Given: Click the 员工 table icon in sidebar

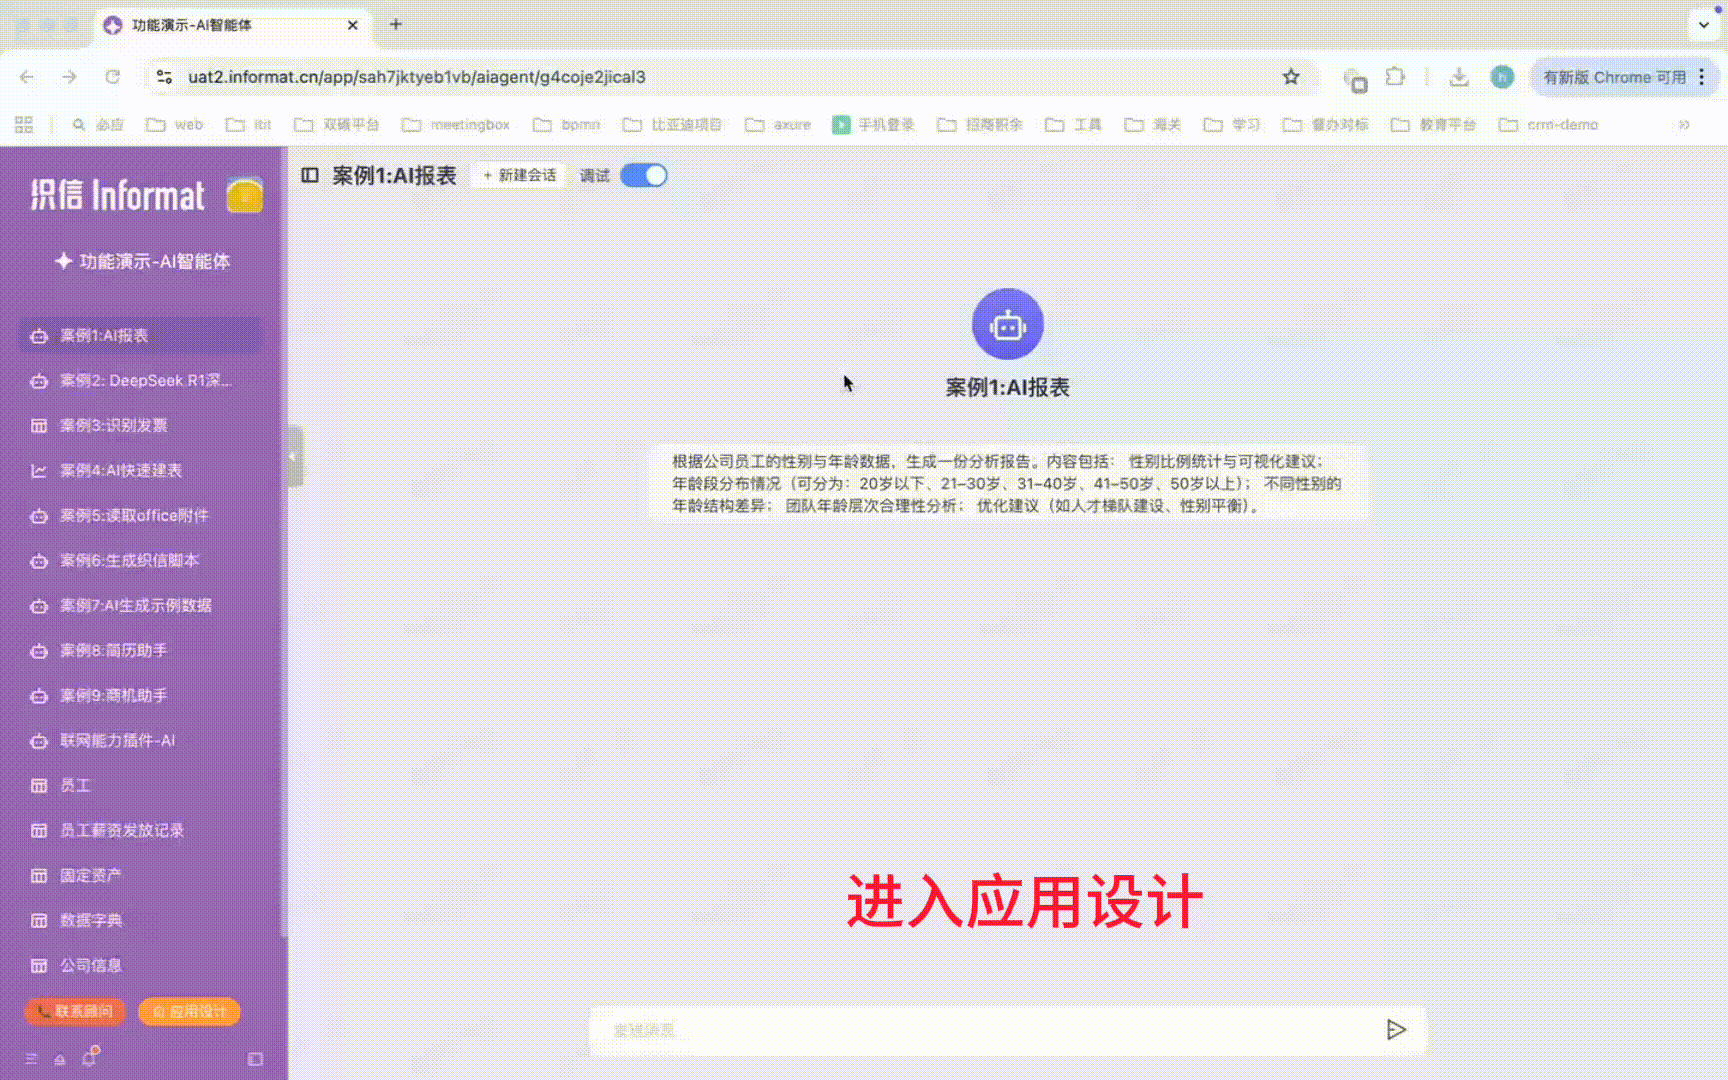Looking at the screenshot, I should coord(37,786).
